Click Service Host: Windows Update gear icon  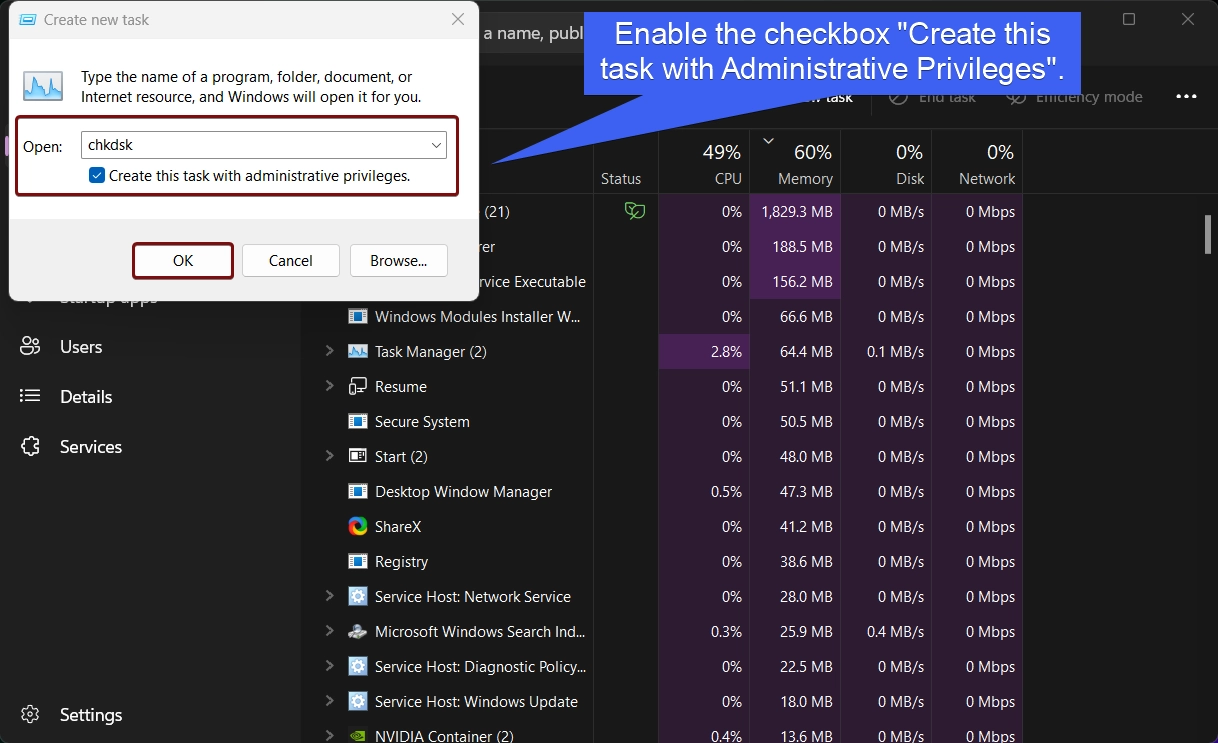coord(358,702)
